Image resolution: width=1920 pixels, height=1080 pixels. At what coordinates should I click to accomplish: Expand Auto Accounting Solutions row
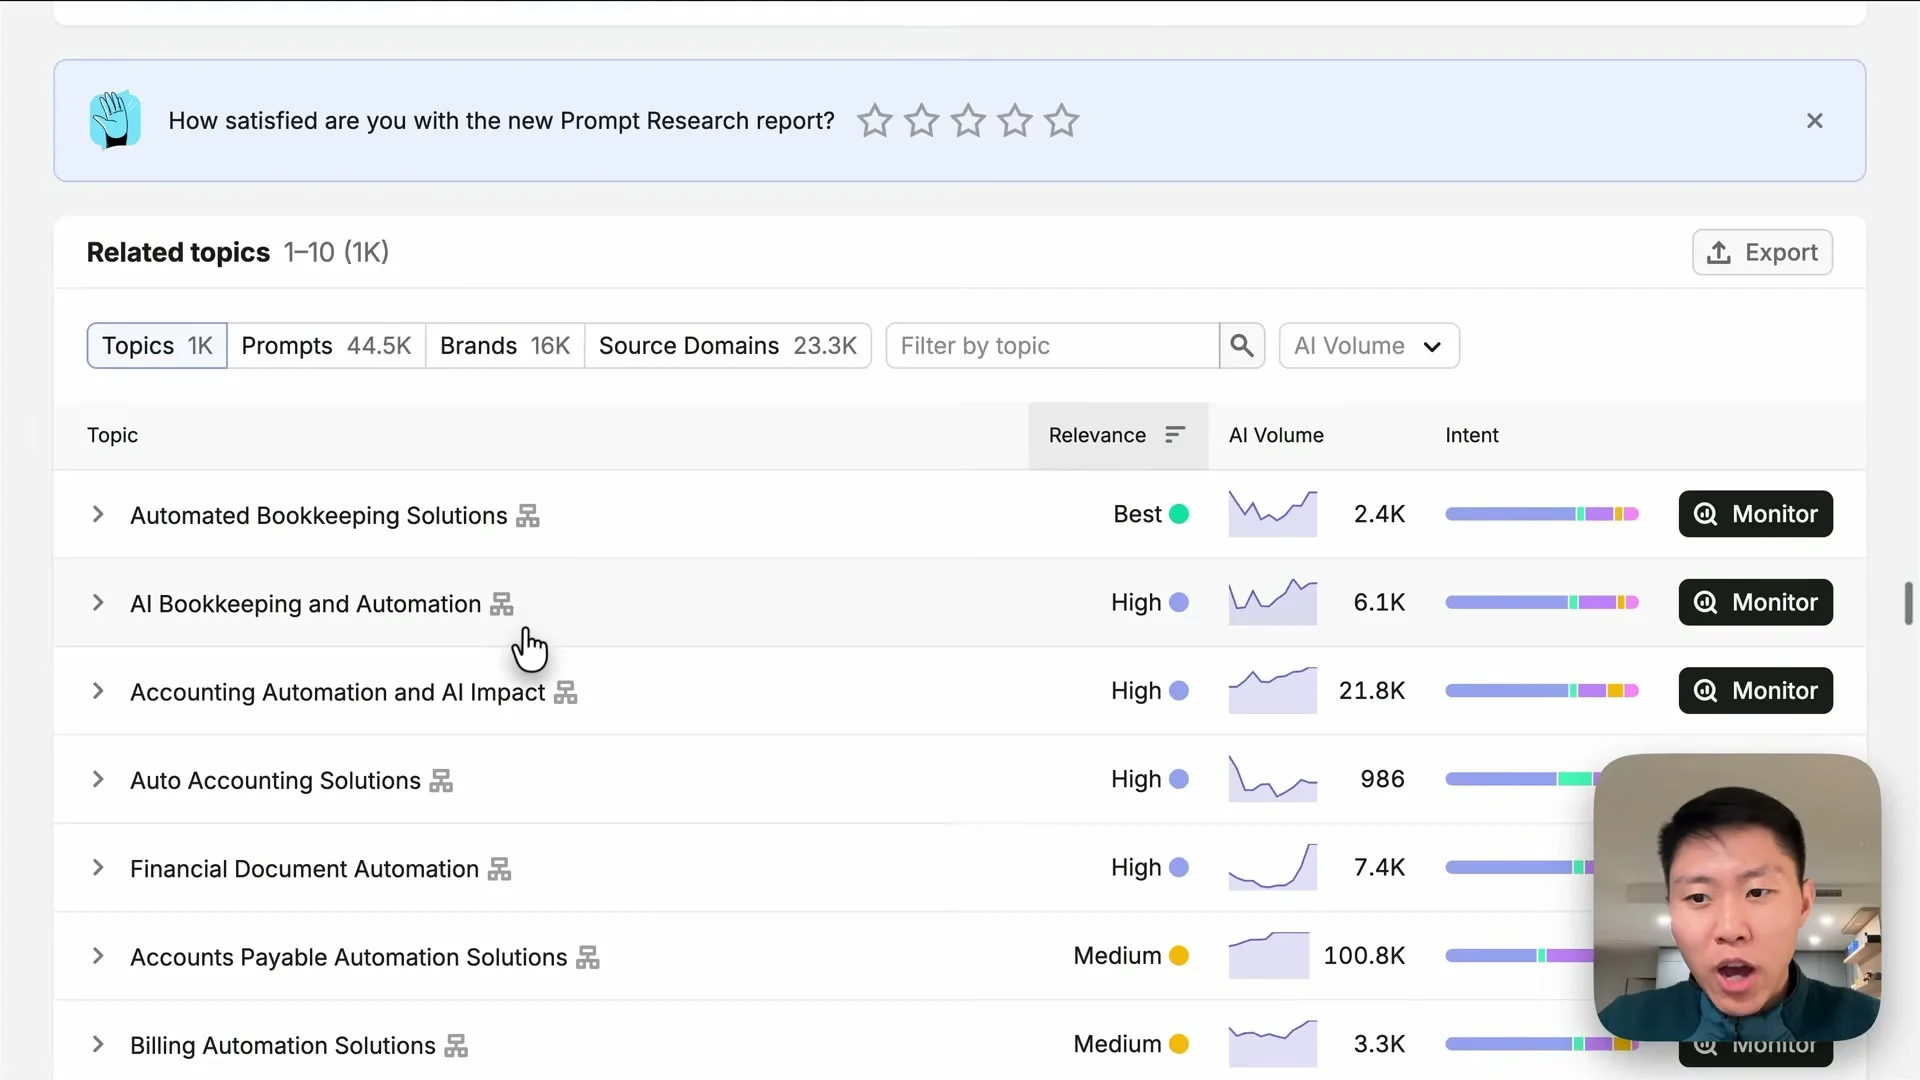coord(98,779)
